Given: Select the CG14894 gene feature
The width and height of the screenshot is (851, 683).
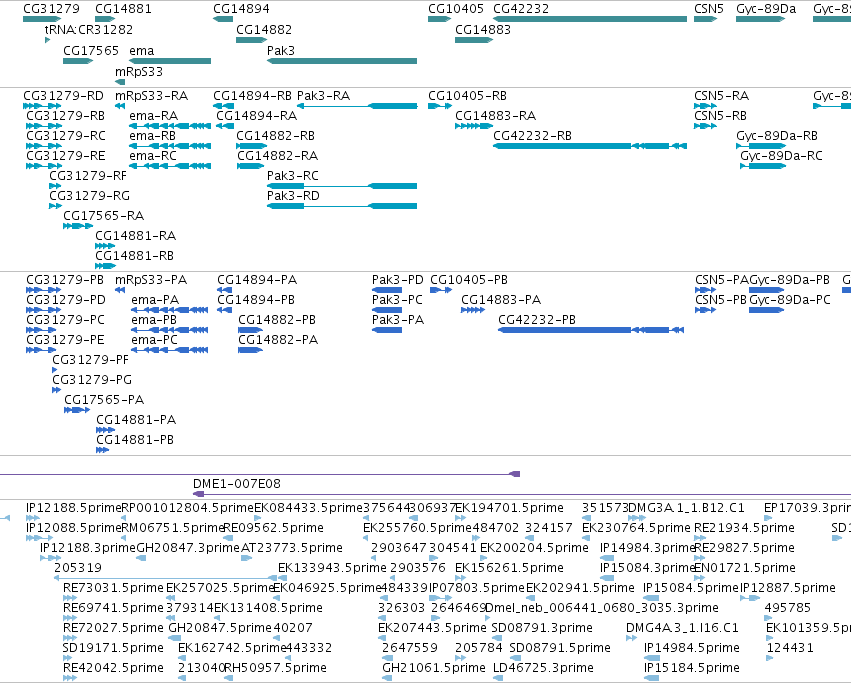Looking at the screenshot, I should [223, 19].
